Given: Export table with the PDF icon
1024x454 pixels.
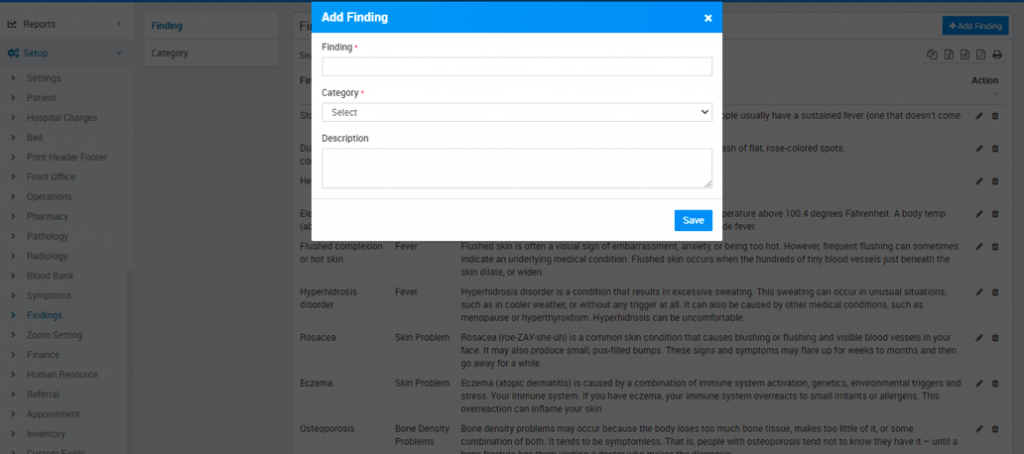Looking at the screenshot, I should (x=980, y=55).
